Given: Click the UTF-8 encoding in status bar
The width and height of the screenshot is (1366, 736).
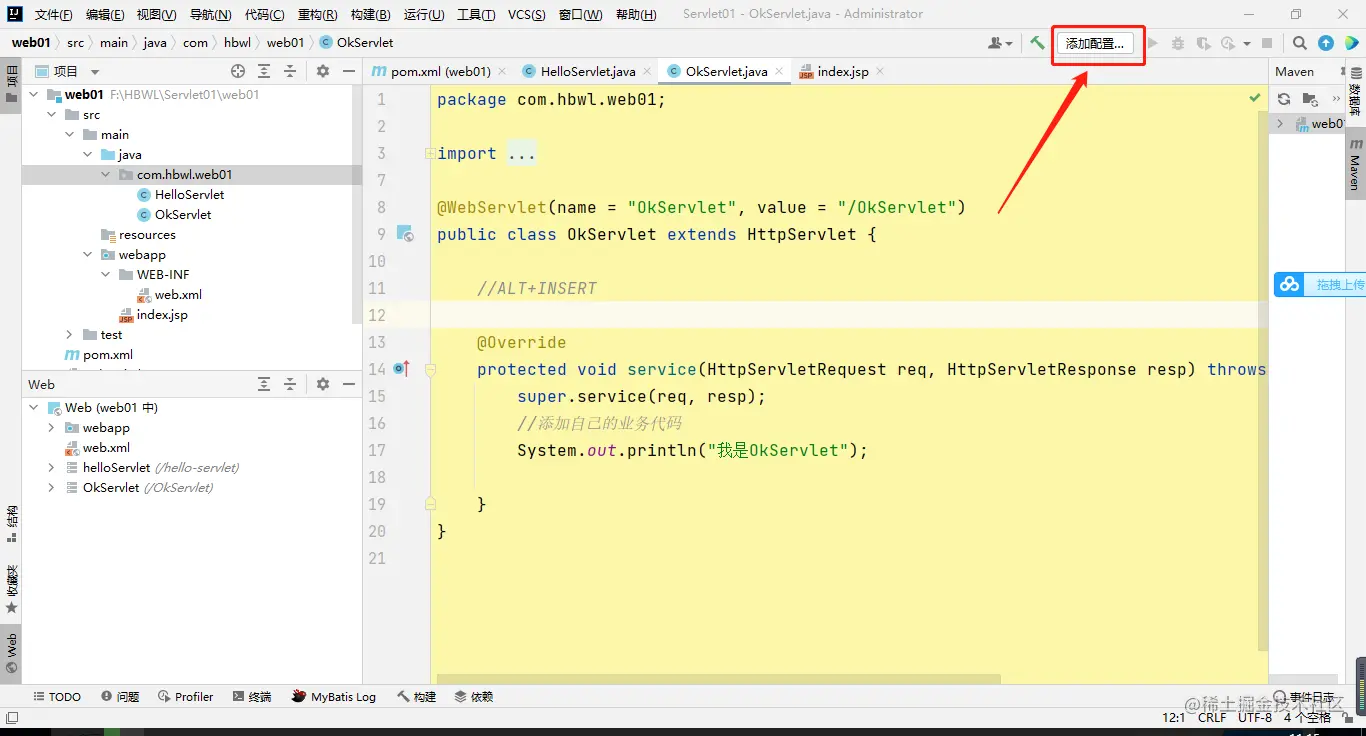Looking at the screenshot, I should click(x=1255, y=717).
